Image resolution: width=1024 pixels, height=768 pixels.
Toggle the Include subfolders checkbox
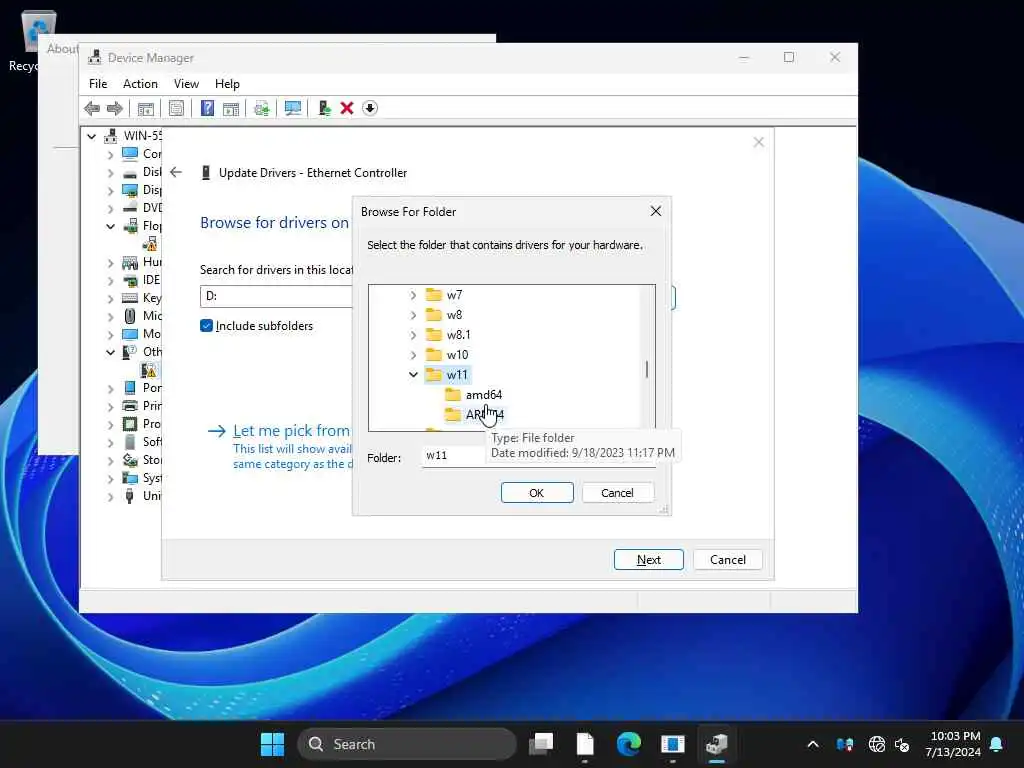pyautogui.click(x=206, y=326)
